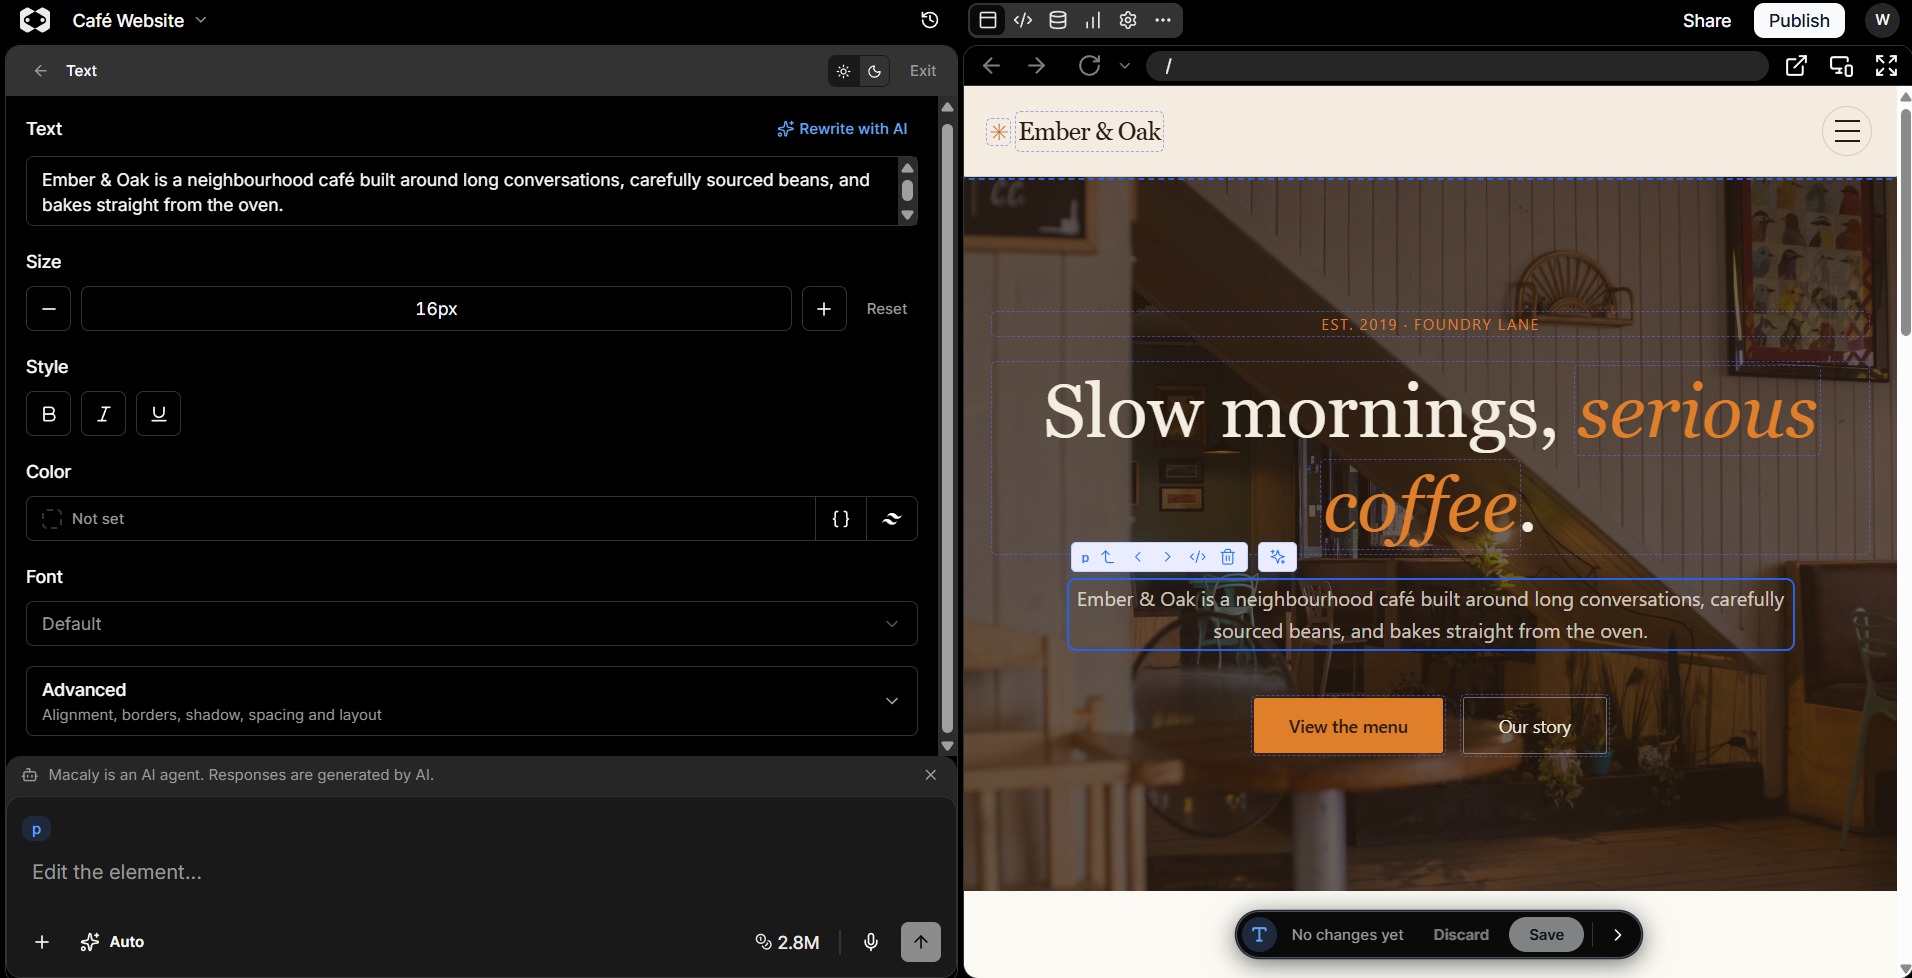
Task: Open the Café Website project dropdown
Action: coord(139,20)
